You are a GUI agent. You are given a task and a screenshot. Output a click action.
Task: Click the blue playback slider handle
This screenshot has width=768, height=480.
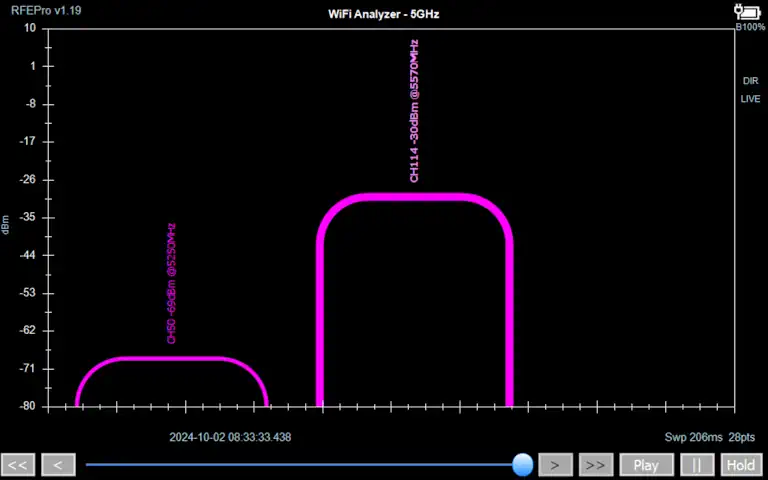coord(522,464)
